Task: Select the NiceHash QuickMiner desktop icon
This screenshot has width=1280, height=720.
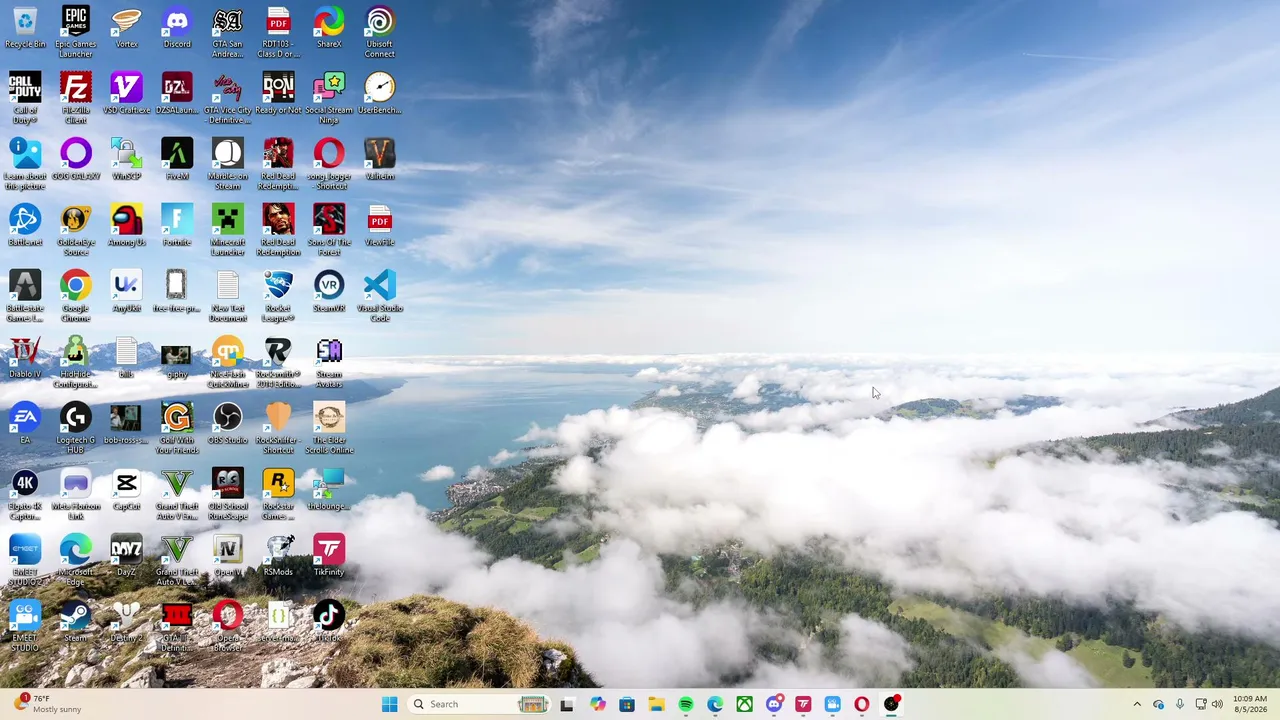Action: [228, 362]
